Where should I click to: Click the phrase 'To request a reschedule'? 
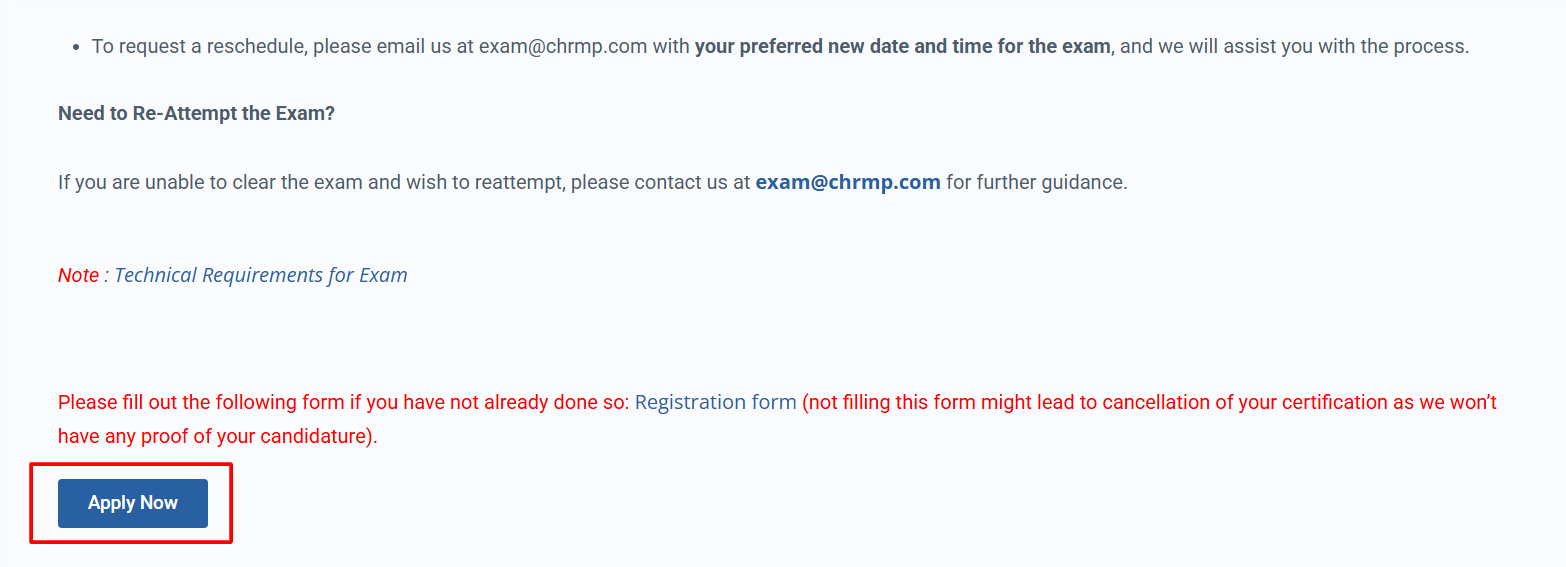[197, 46]
